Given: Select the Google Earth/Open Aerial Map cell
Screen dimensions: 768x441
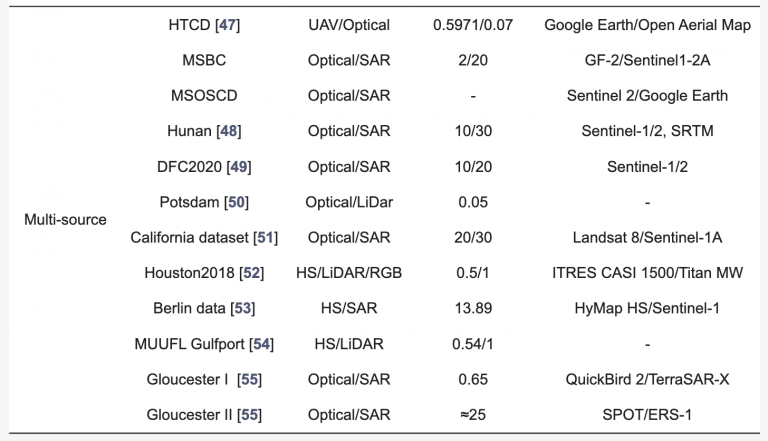Looking at the screenshot, I should point(647,25).
